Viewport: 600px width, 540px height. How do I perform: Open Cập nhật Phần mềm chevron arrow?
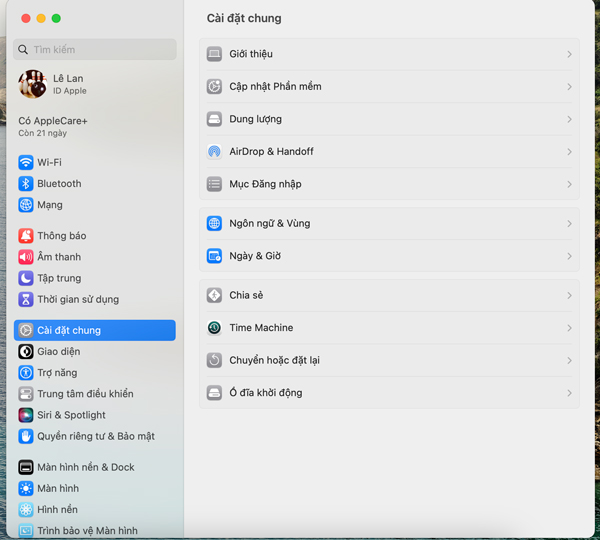click(569, 87)
